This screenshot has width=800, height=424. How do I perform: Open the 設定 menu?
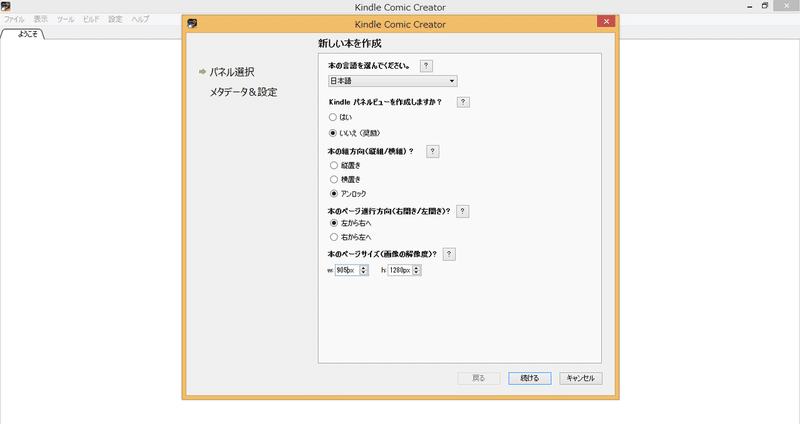[115, 19]
